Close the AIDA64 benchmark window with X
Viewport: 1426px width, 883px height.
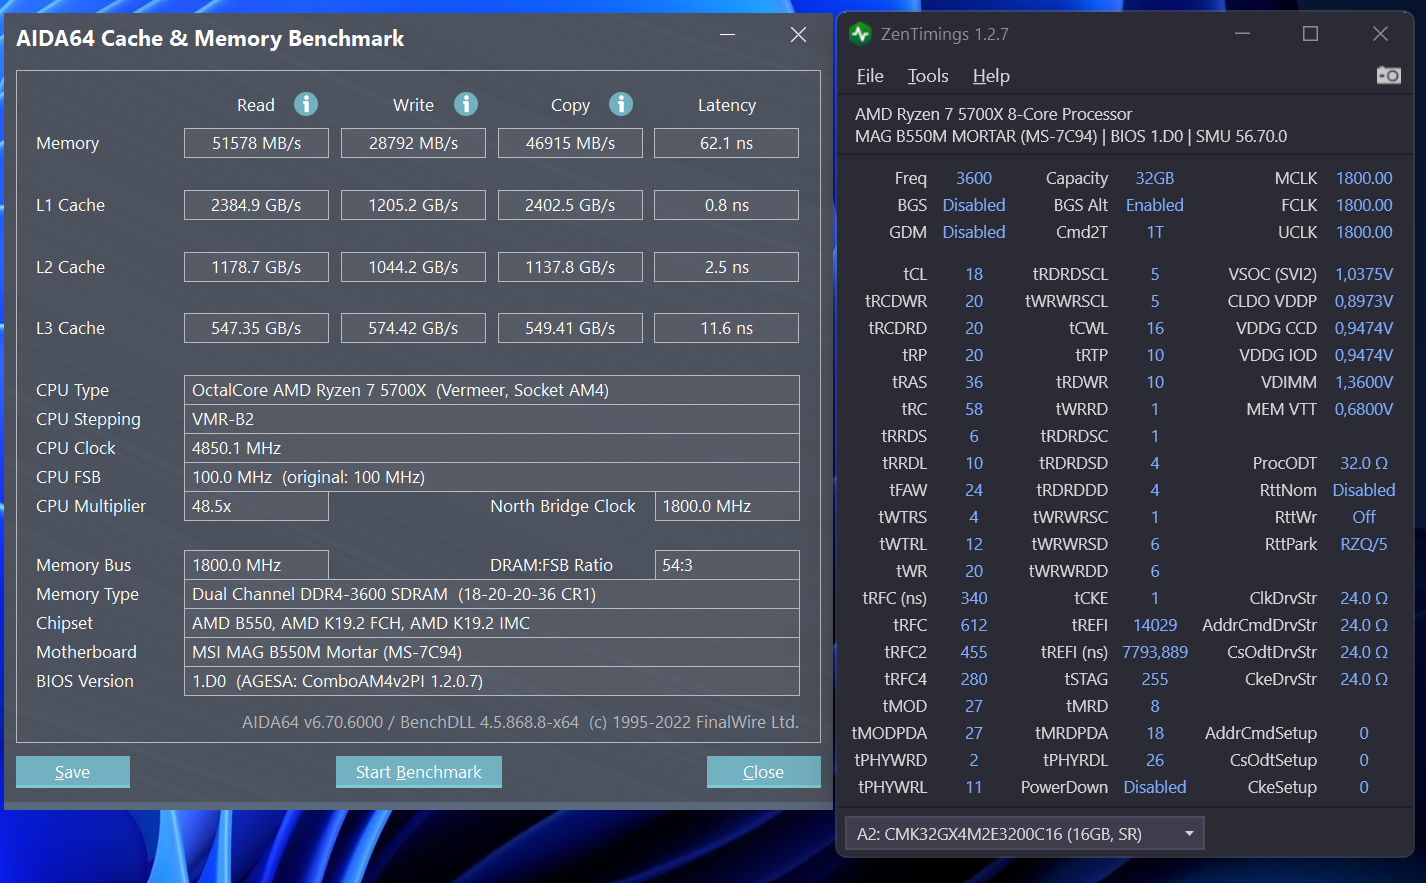coord(798,35)
